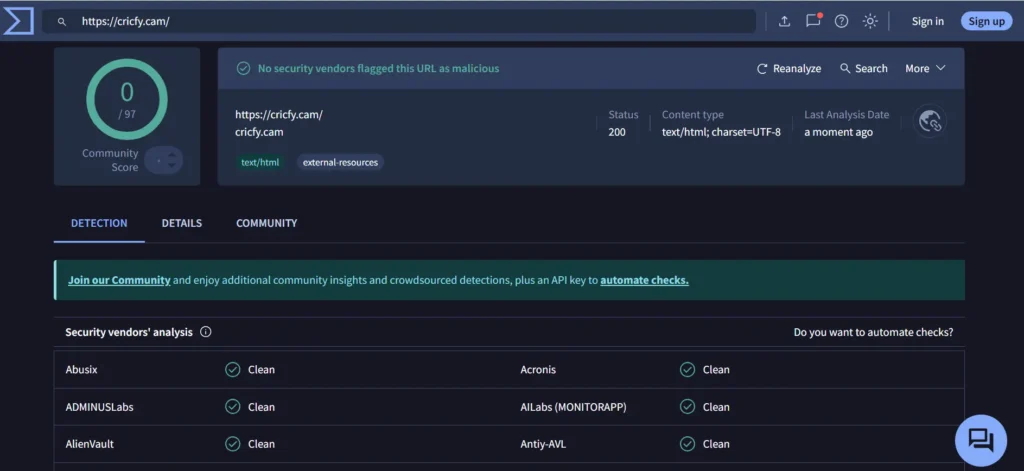This screenshot has height=471, width=1024.
Task: Select AILabs (MONITORAPP) vendor name
Action: (573, 407)
